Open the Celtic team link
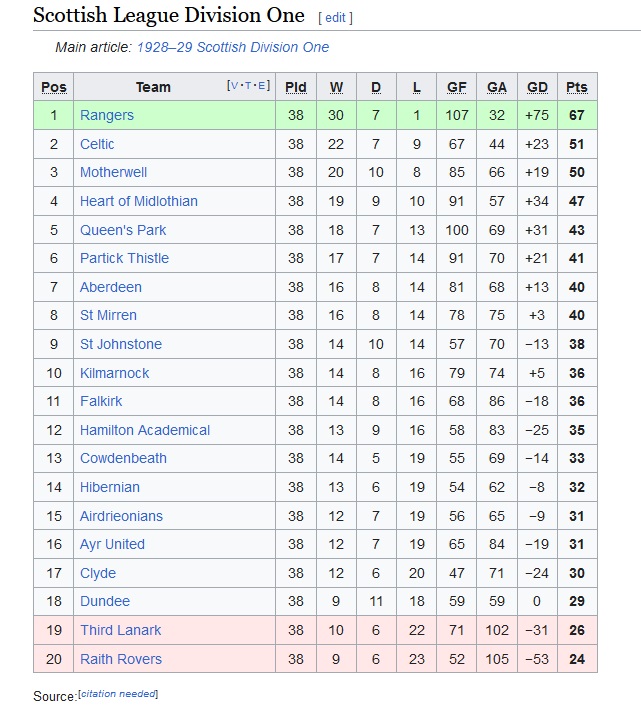 (97, 144)
